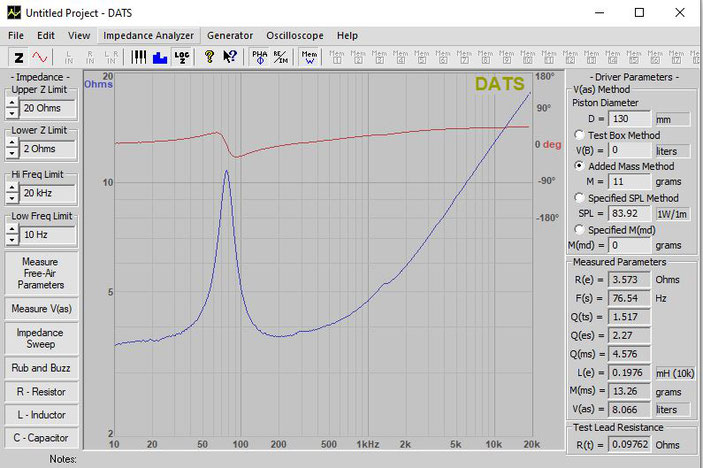Click the 20 kHz Hi Freq Limit field
703x468 pixels.
[x=47, y=193]
